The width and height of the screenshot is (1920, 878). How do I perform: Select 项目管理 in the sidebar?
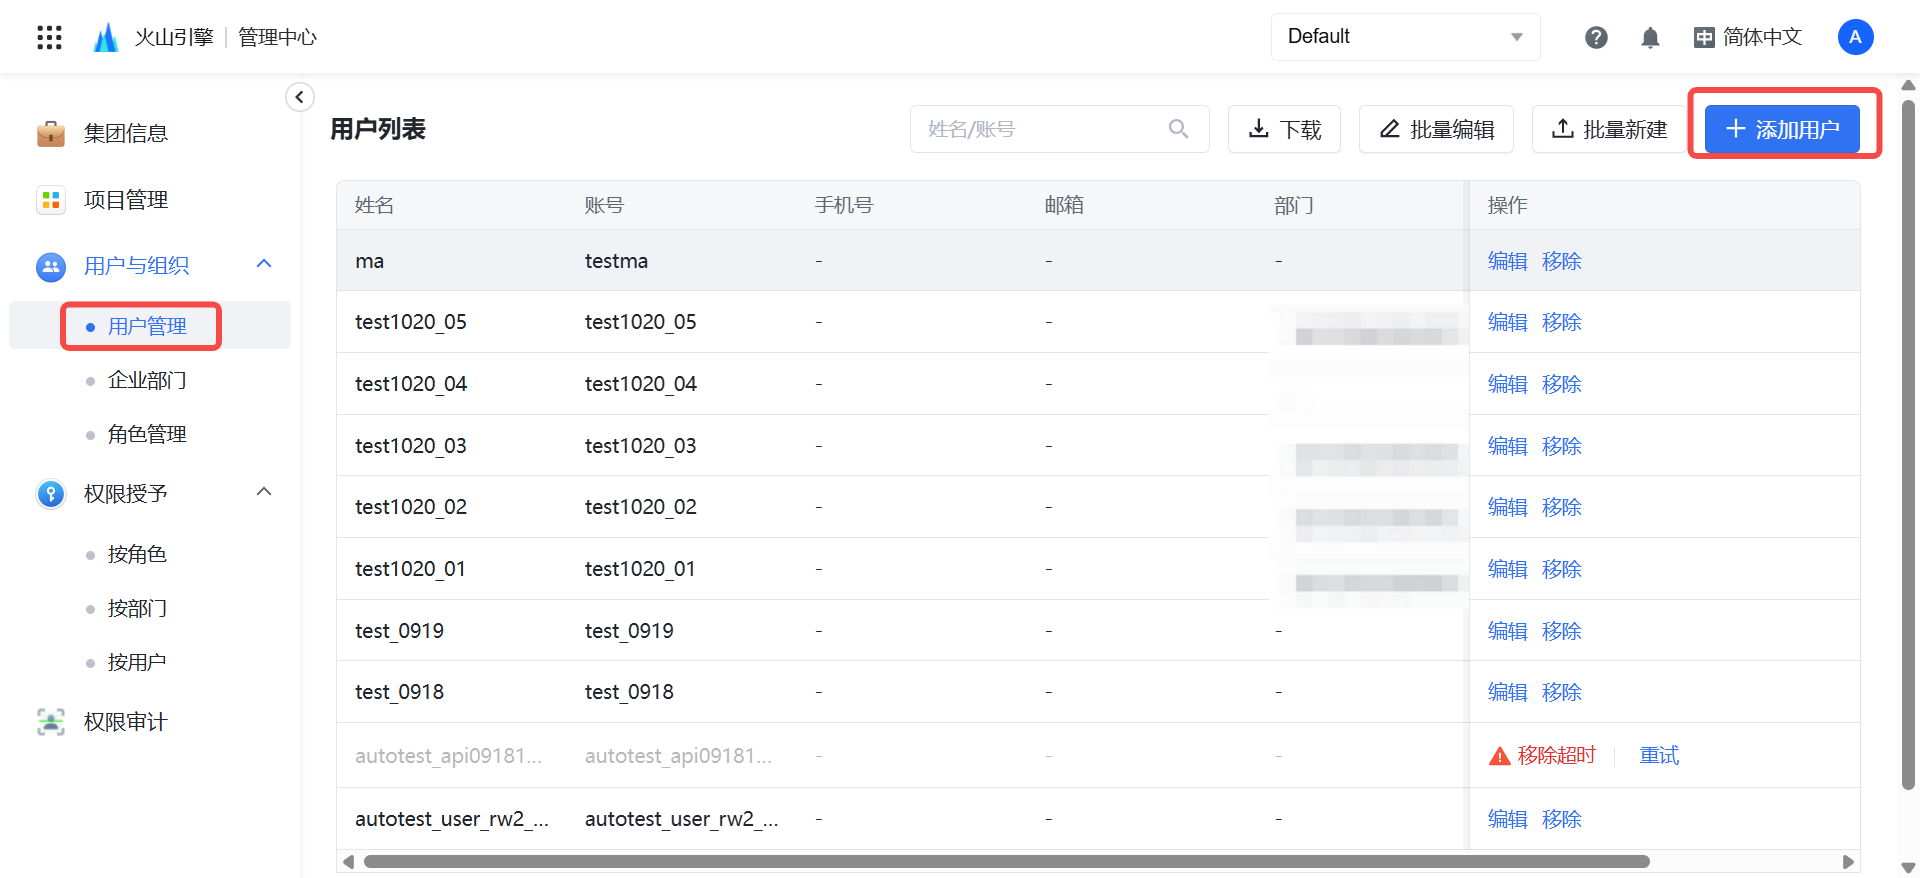click(x=125, y=200)
